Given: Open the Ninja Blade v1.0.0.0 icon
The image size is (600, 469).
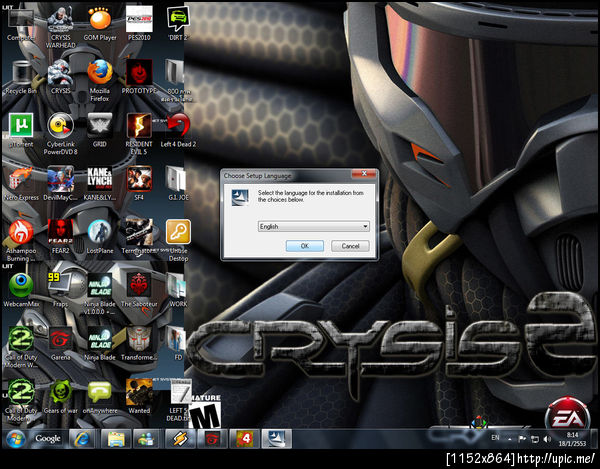Looking at the screenshot, I should [100, 294].
